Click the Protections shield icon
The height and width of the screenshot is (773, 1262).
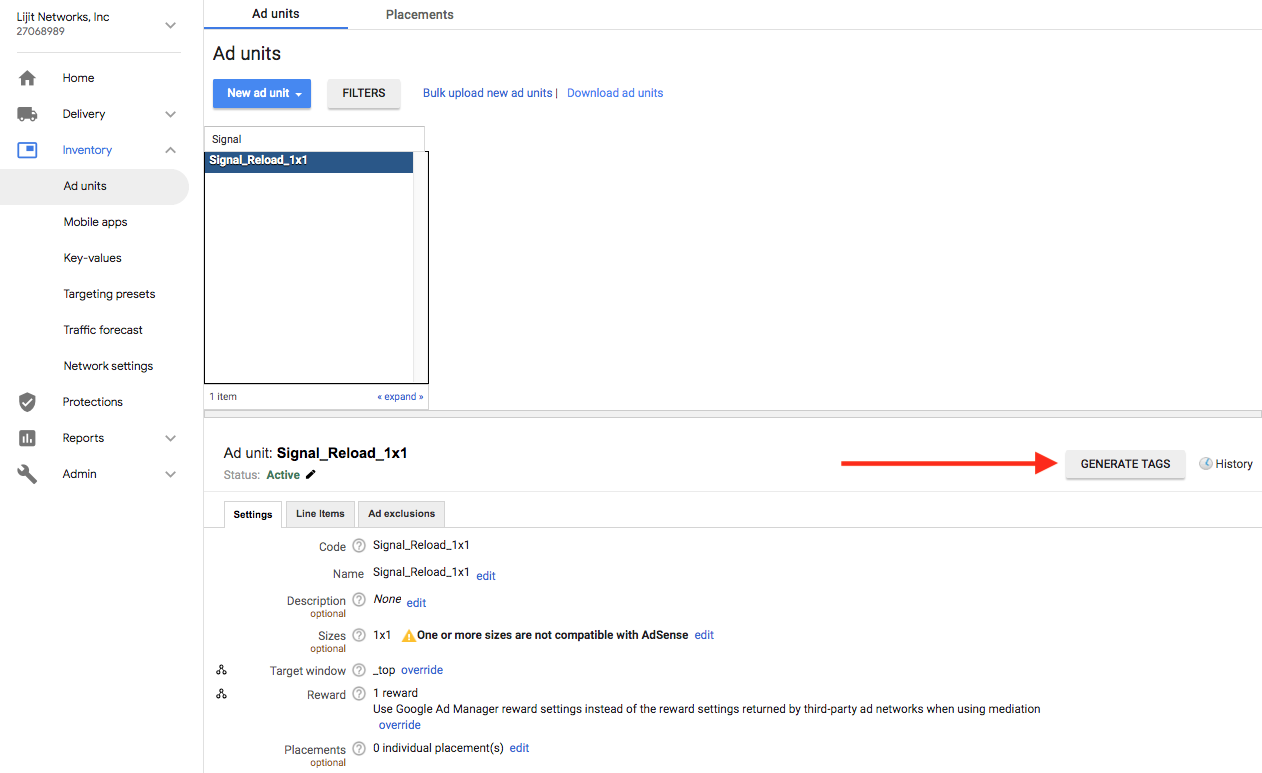click(x=27, y=402)
